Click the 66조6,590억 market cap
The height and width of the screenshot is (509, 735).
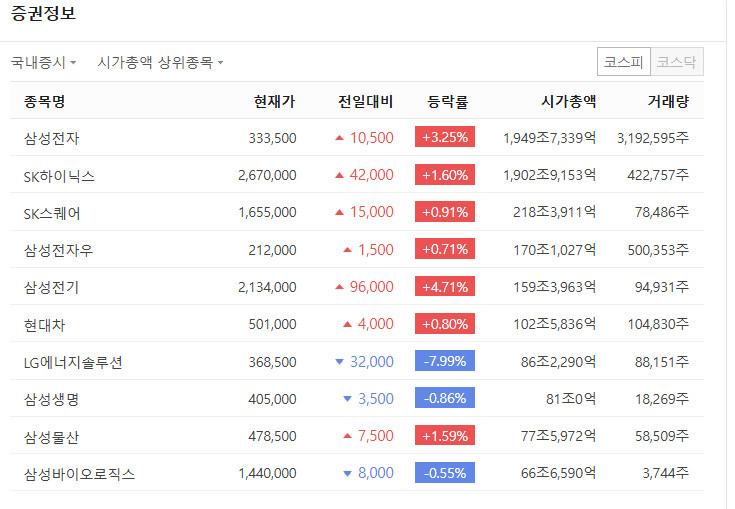tap(558, 473)
